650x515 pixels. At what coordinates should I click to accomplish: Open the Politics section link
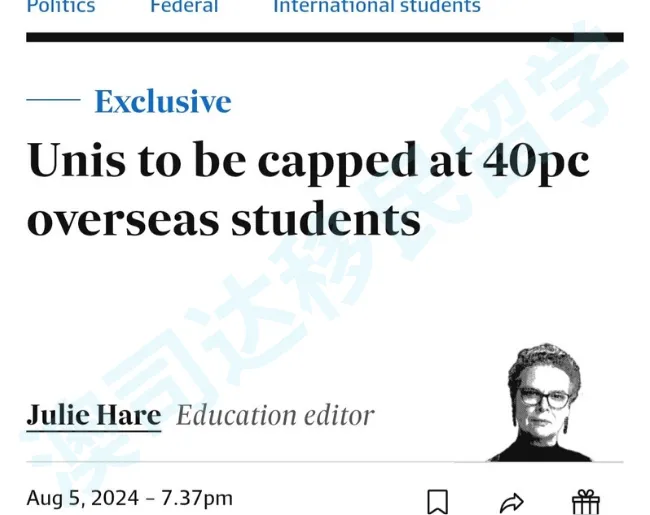tap(60, 7)
